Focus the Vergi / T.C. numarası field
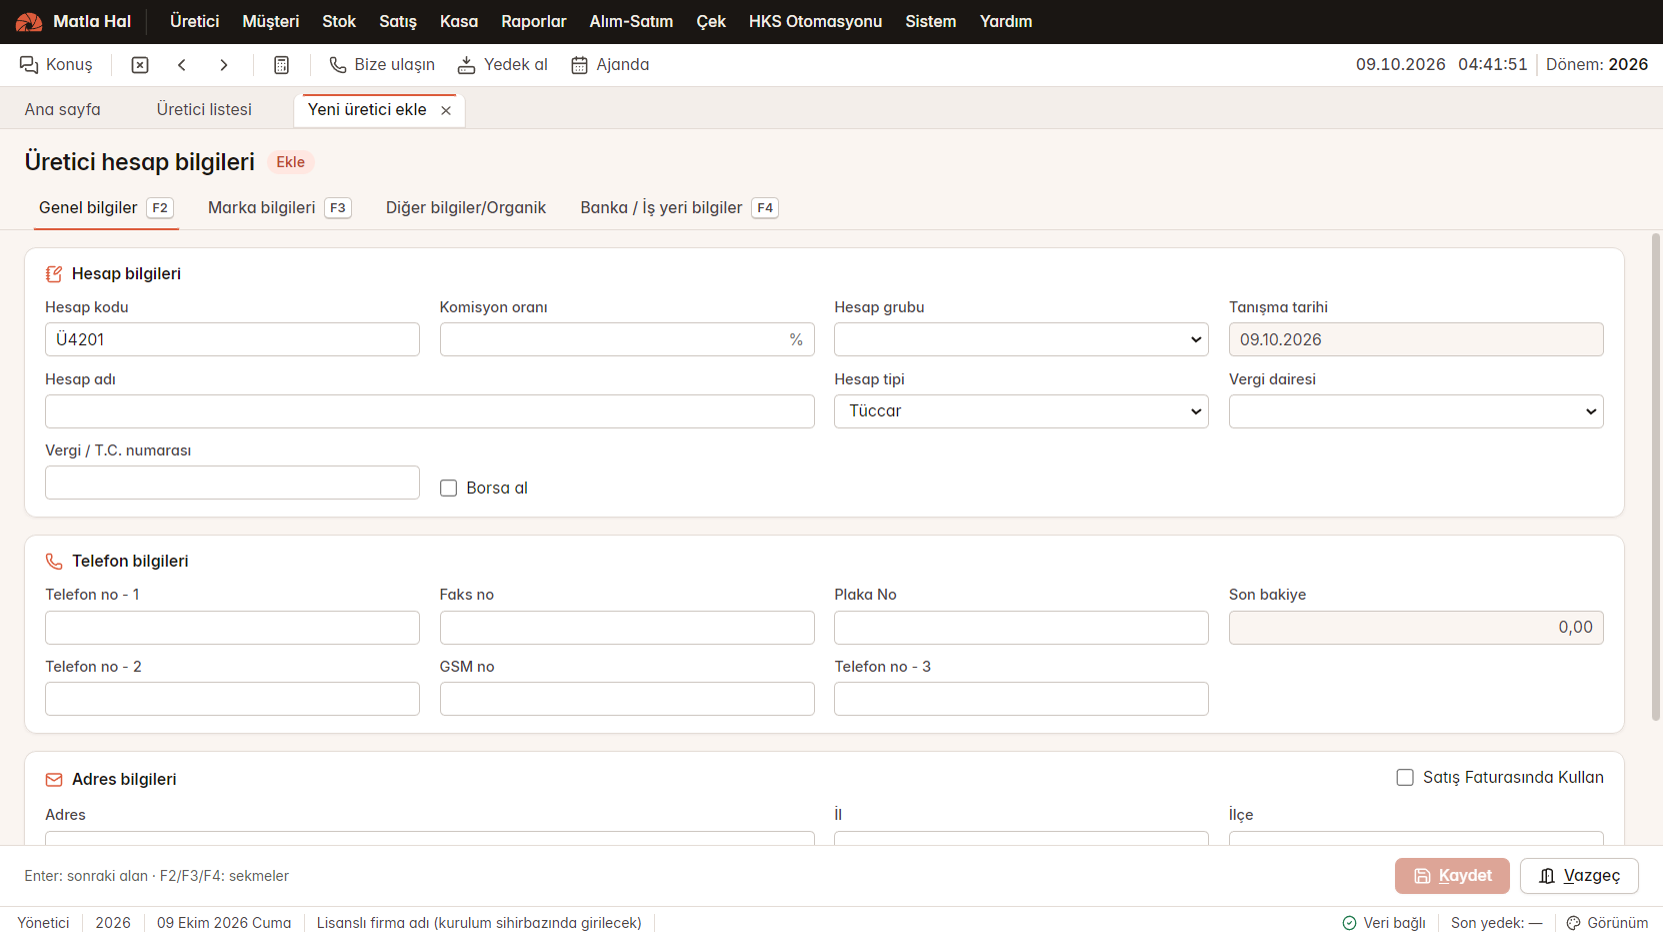The image size is (1663, 937). pyautogui.click(x=232, y=483)
